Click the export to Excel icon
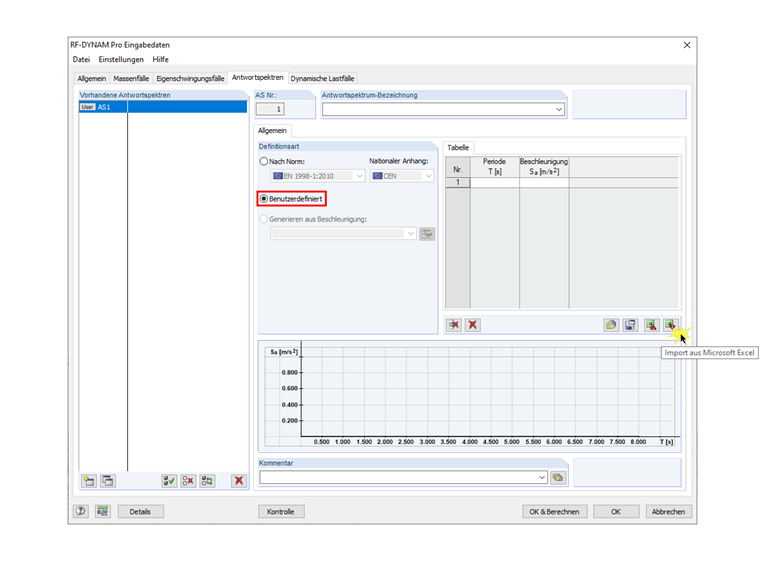The image size is (760, 570). click(651, 325)
